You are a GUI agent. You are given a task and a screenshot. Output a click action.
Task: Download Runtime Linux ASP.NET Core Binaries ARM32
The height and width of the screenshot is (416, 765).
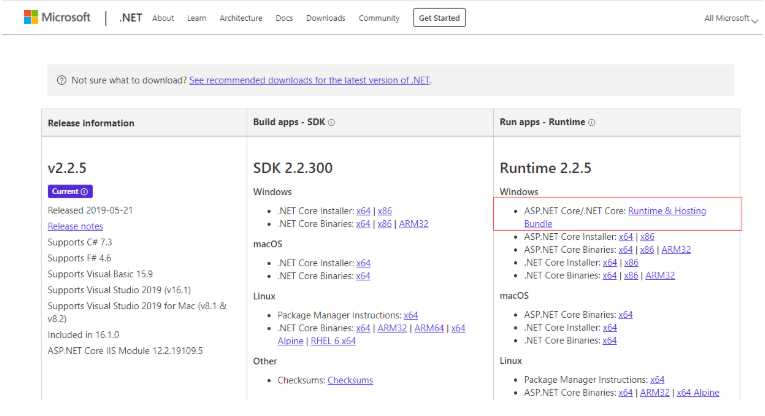click(x=655, y=393)
